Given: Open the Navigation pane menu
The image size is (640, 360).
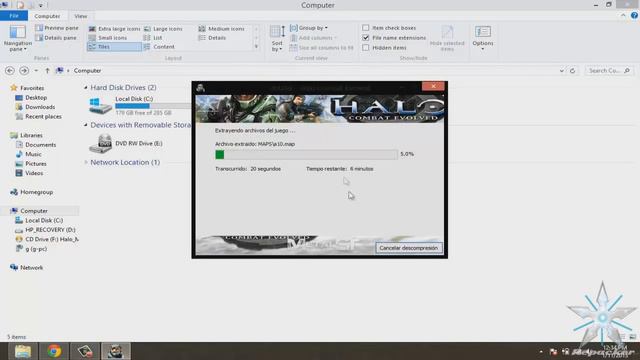Looking at the screenshot, I should (18, 38).
